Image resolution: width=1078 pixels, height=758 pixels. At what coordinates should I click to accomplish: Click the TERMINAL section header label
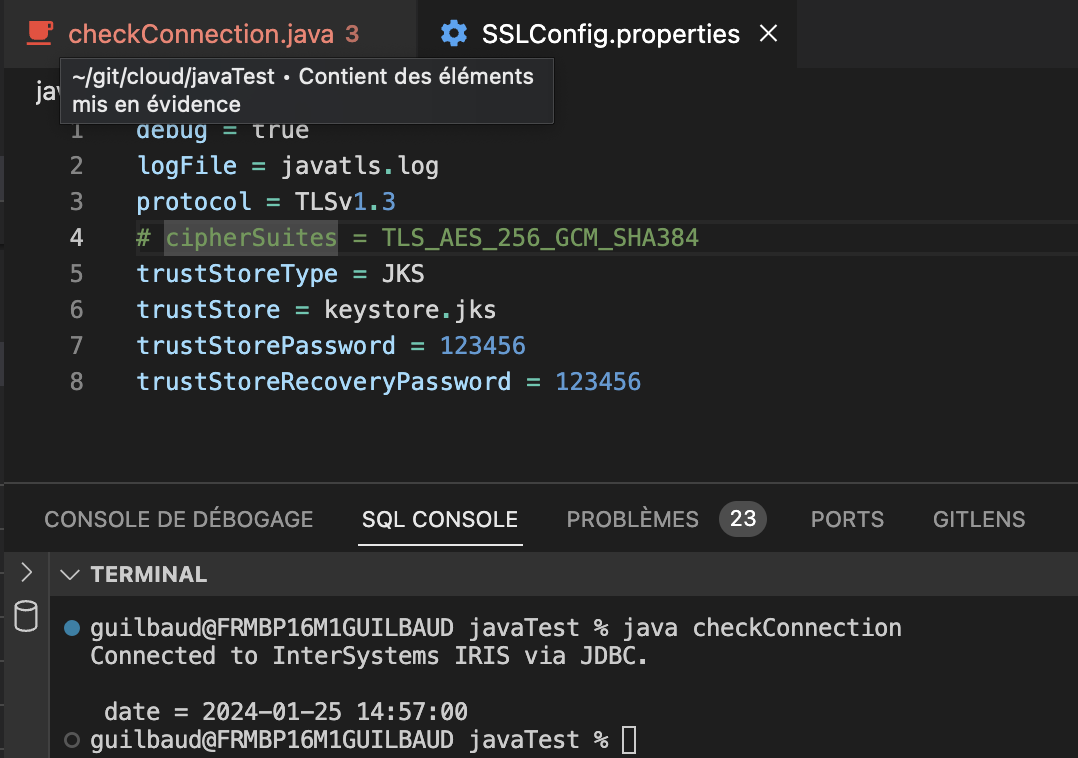click(x=148, y=575)
